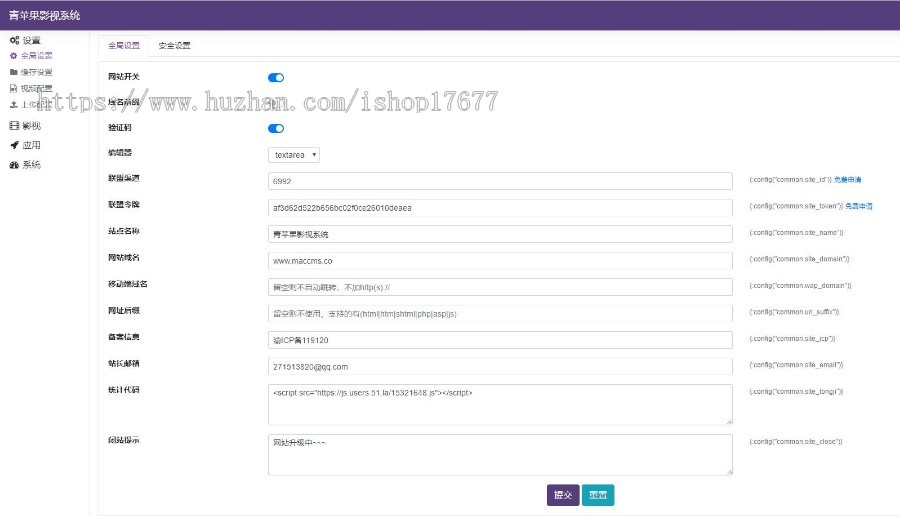
Task: Expand 应用 rocket icon menu
Action: (x=25, y=145)
